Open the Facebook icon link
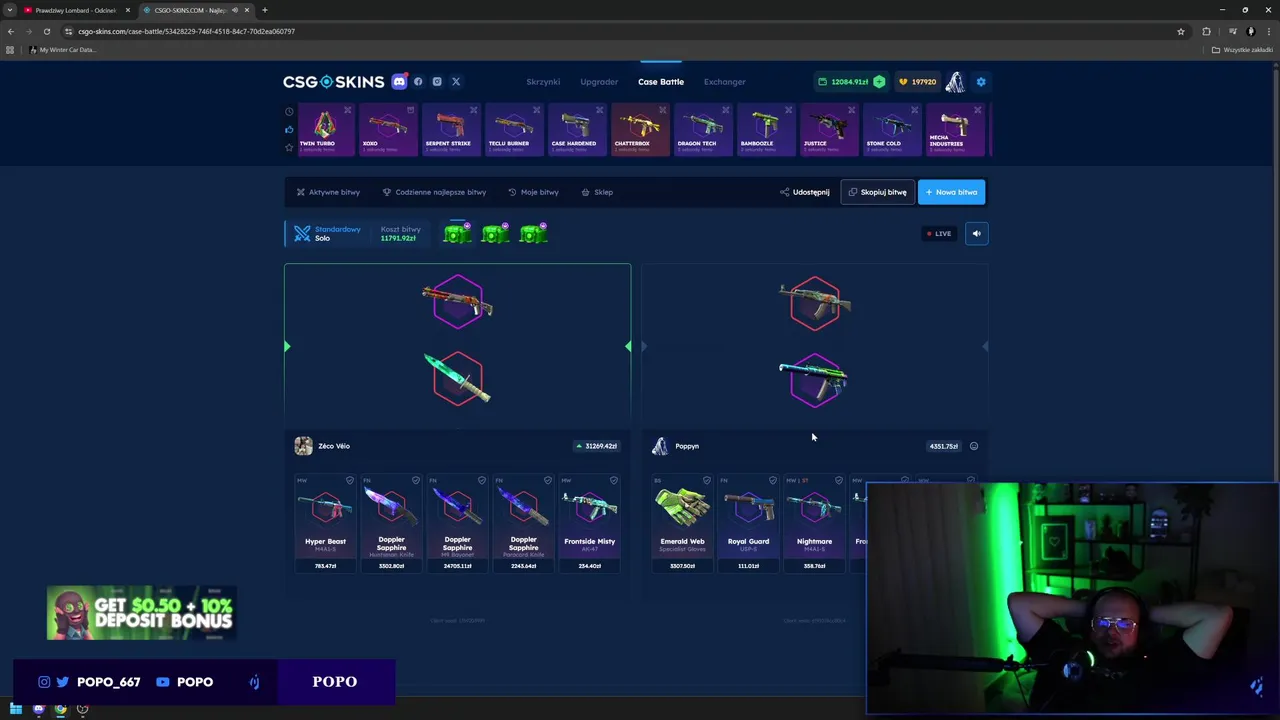Screen dimensions: 1280x720 (418, 82)
